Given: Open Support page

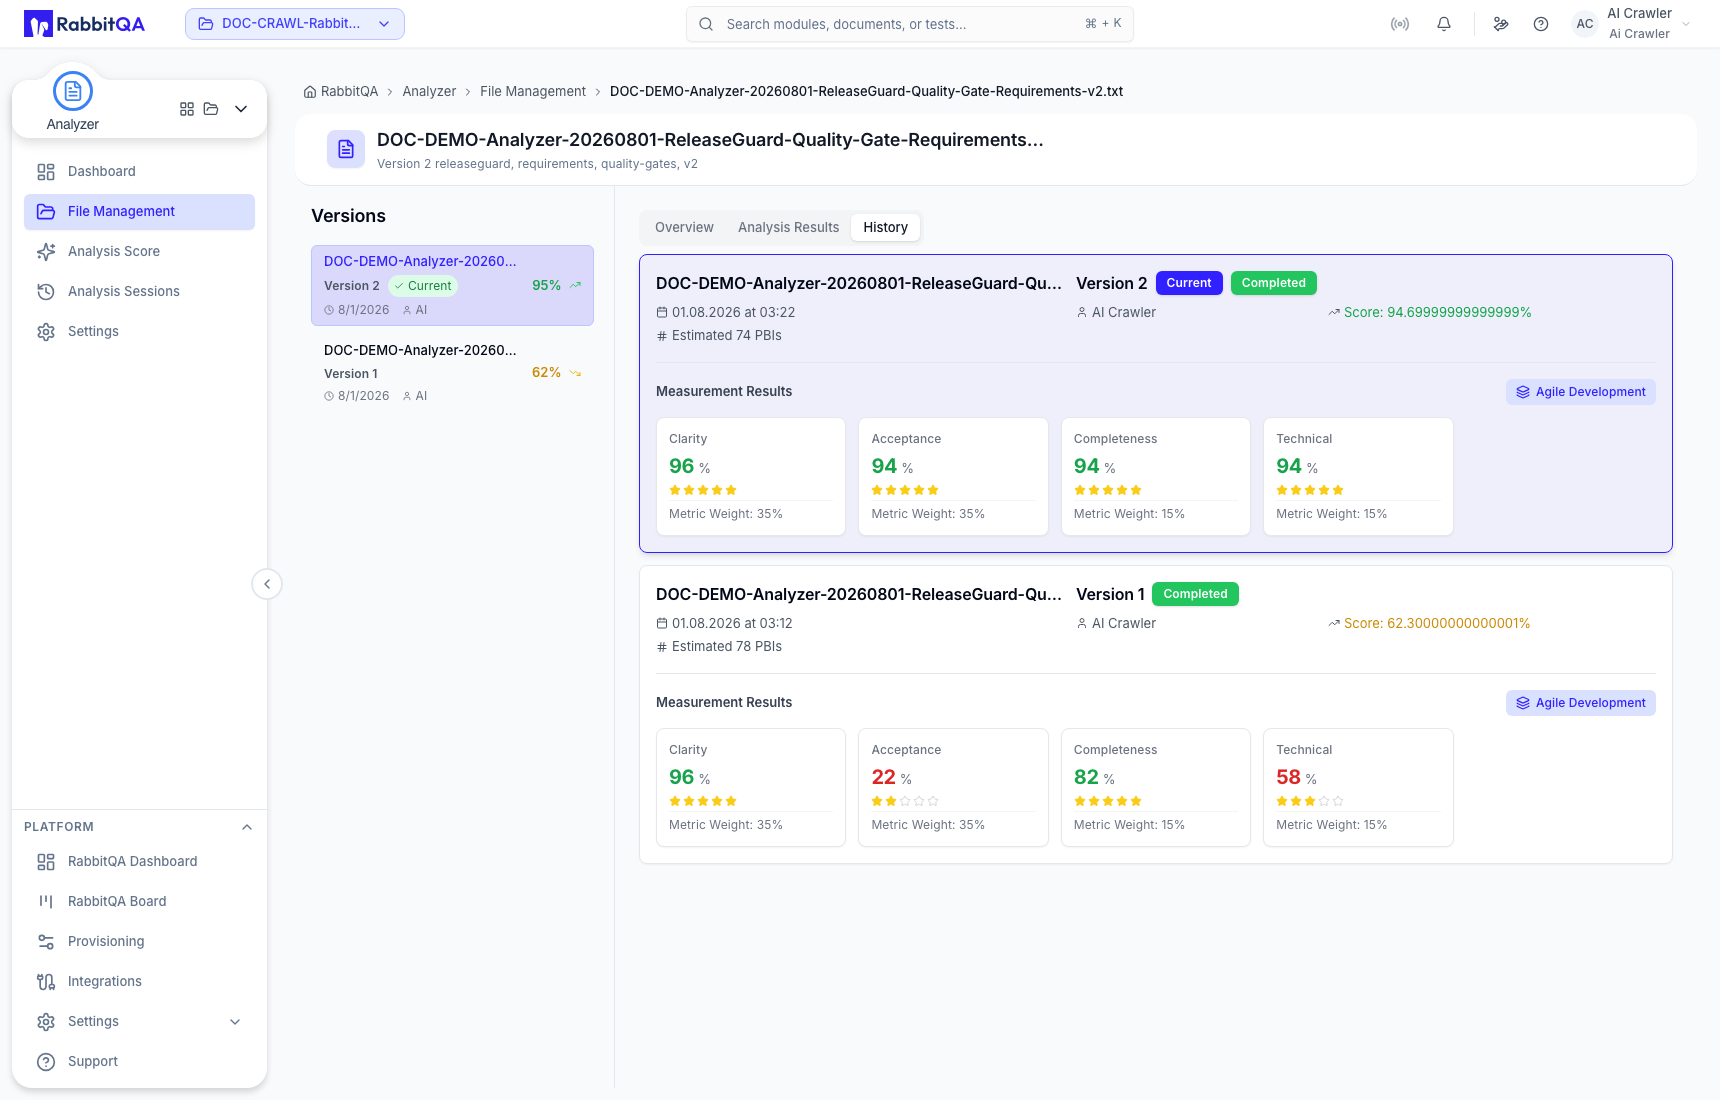Looking at the screenshot, I should click(x=139, y=1061).
